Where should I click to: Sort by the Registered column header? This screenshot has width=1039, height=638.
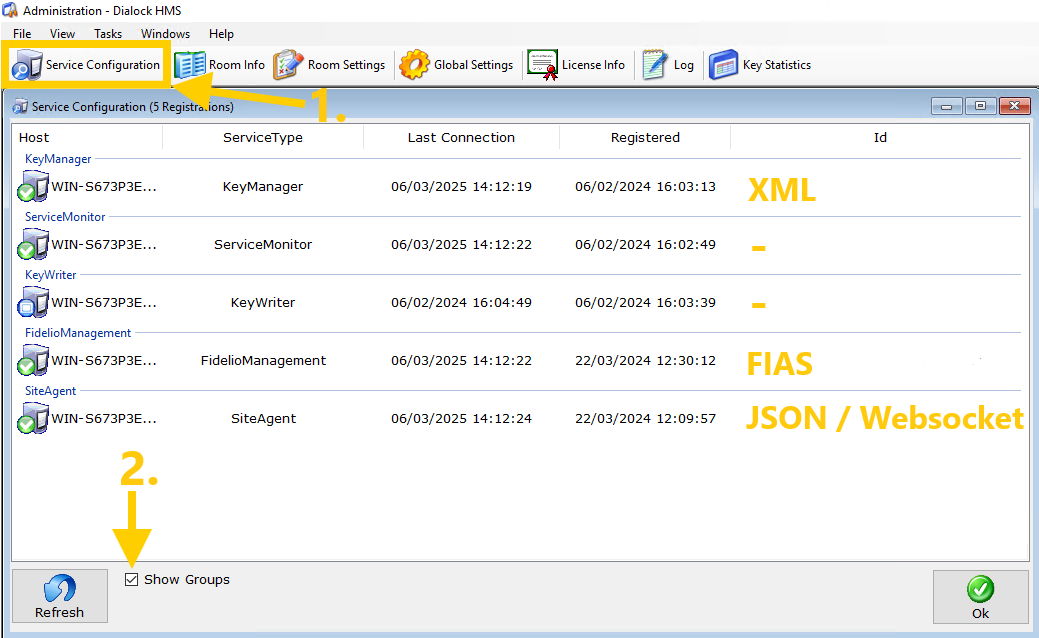645,138
